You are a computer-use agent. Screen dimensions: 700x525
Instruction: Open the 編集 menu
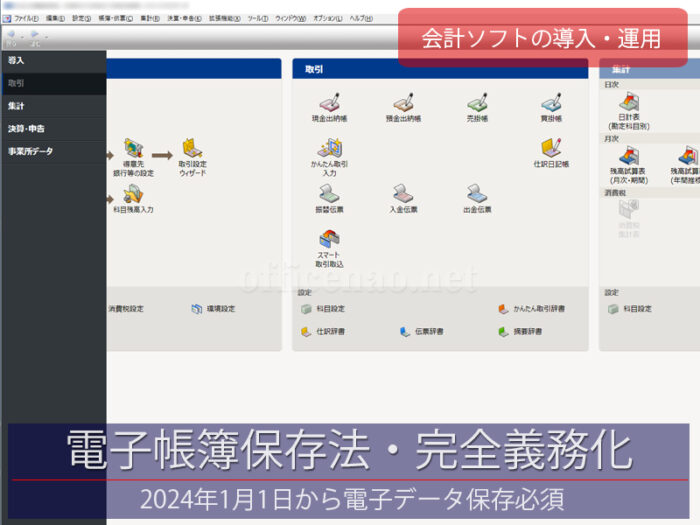(55, 18)
